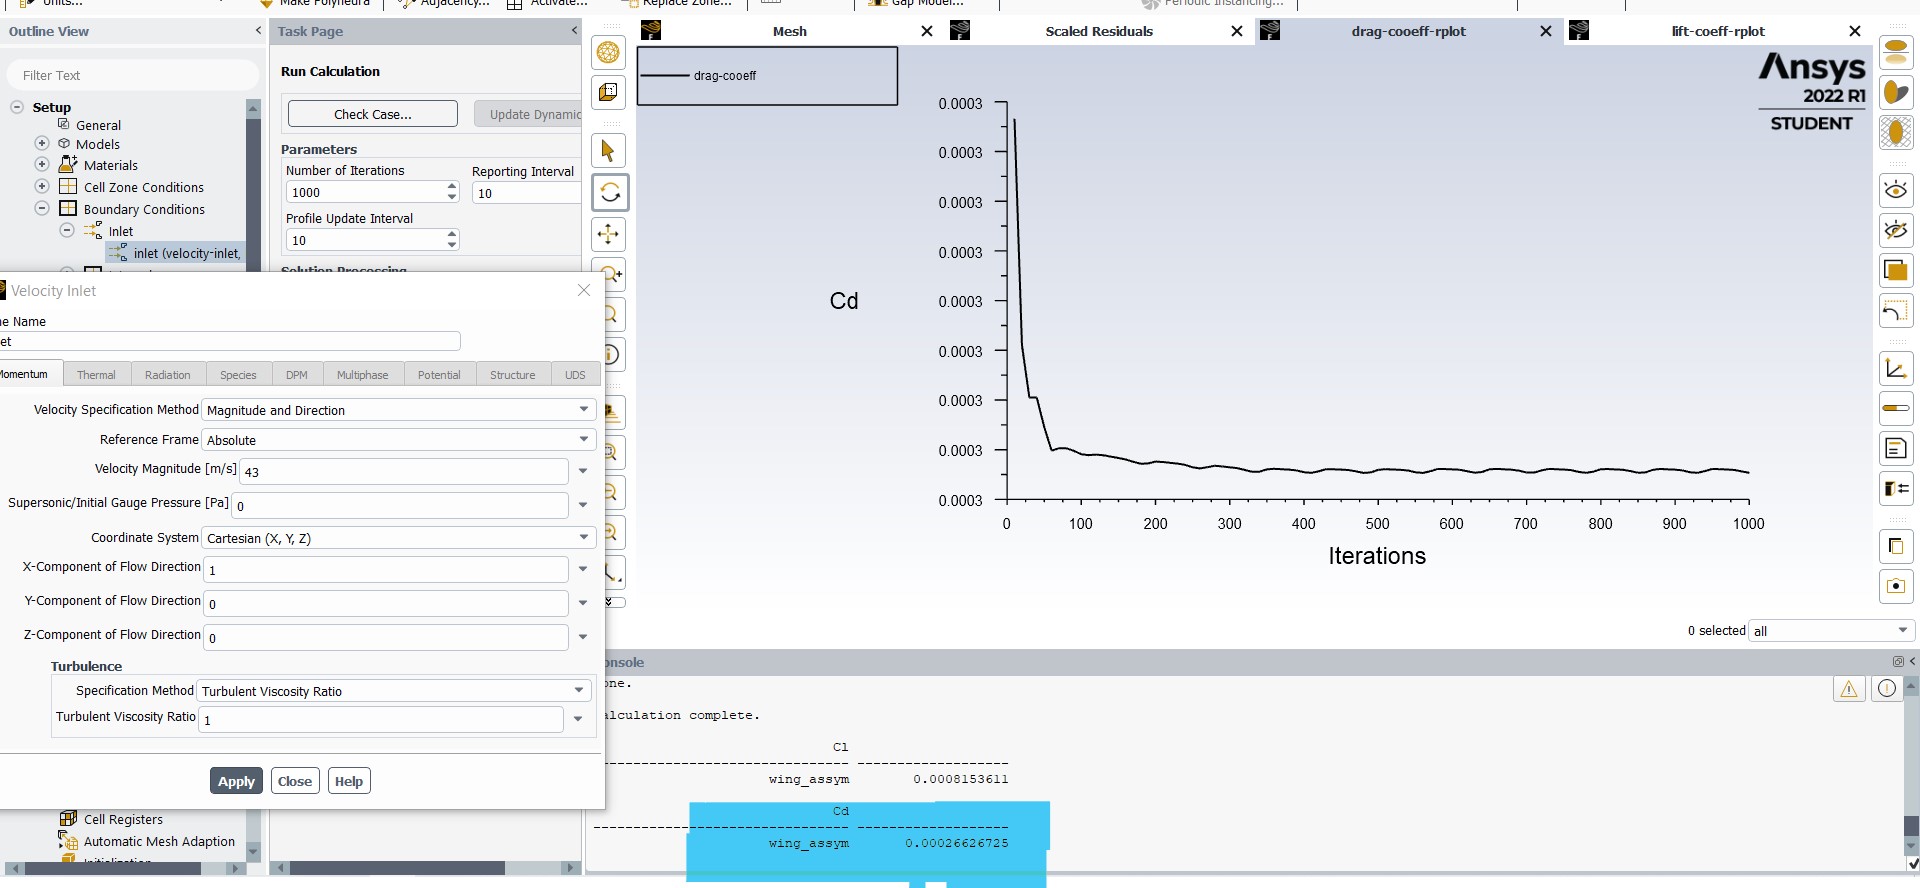Activate the rotate view tool

pos(609,192)
